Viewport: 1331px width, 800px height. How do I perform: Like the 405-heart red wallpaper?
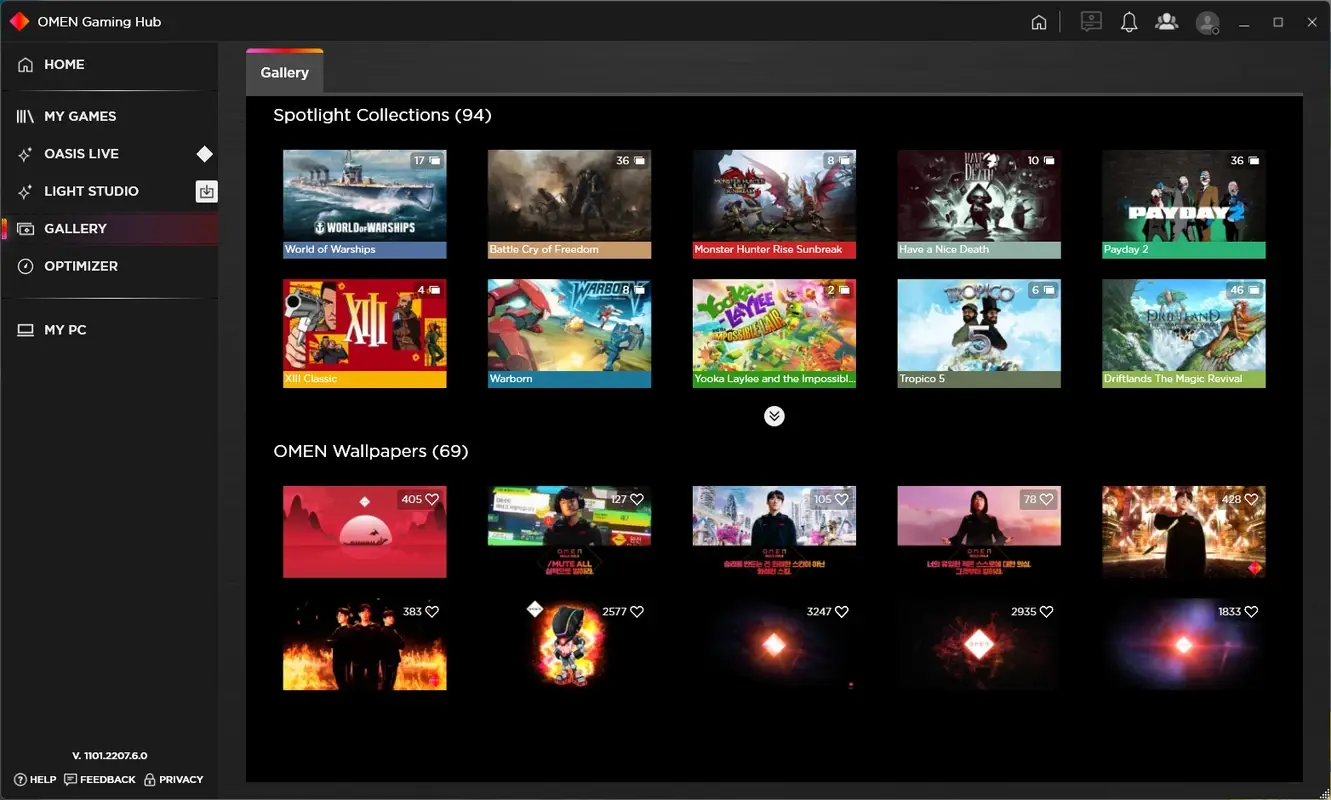pos(432,498)
